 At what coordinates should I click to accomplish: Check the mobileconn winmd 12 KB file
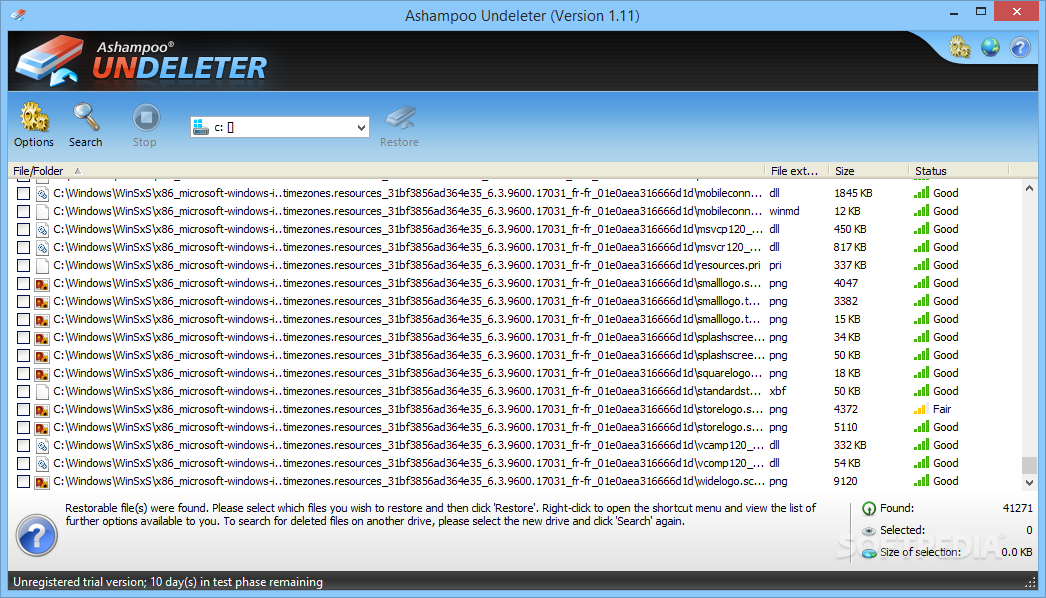[23, 212]
